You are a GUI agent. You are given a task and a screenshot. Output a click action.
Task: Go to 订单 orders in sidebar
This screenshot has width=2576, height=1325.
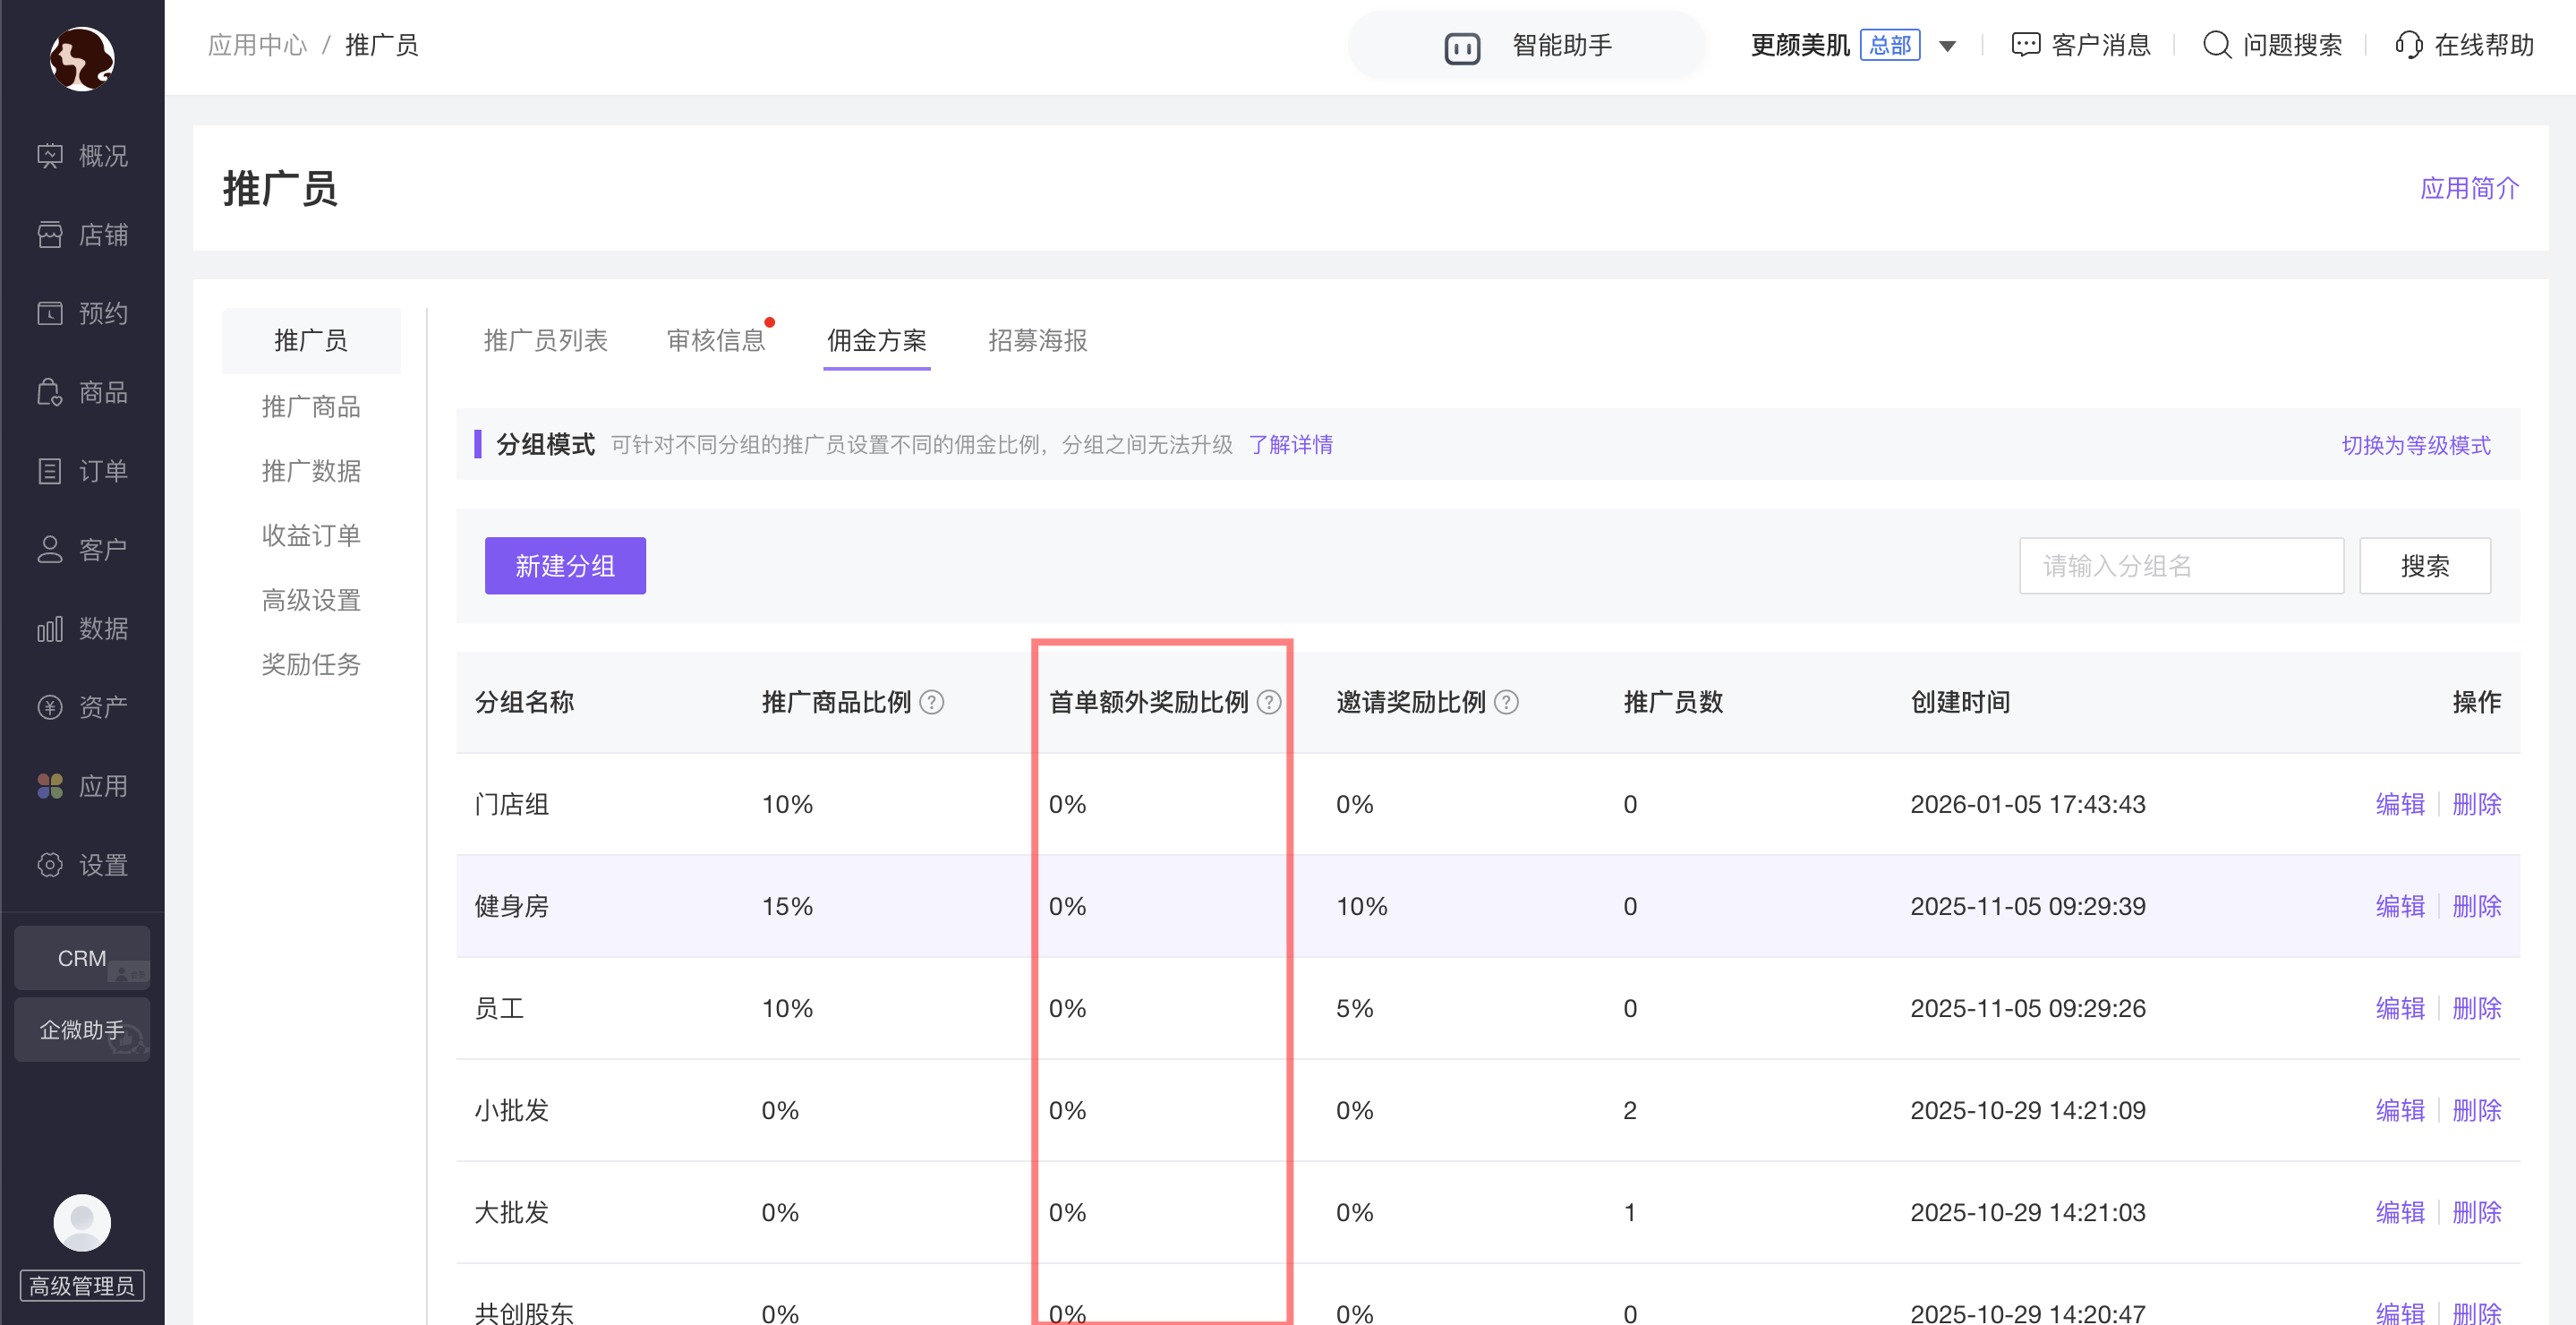click(x=50, y=471)
